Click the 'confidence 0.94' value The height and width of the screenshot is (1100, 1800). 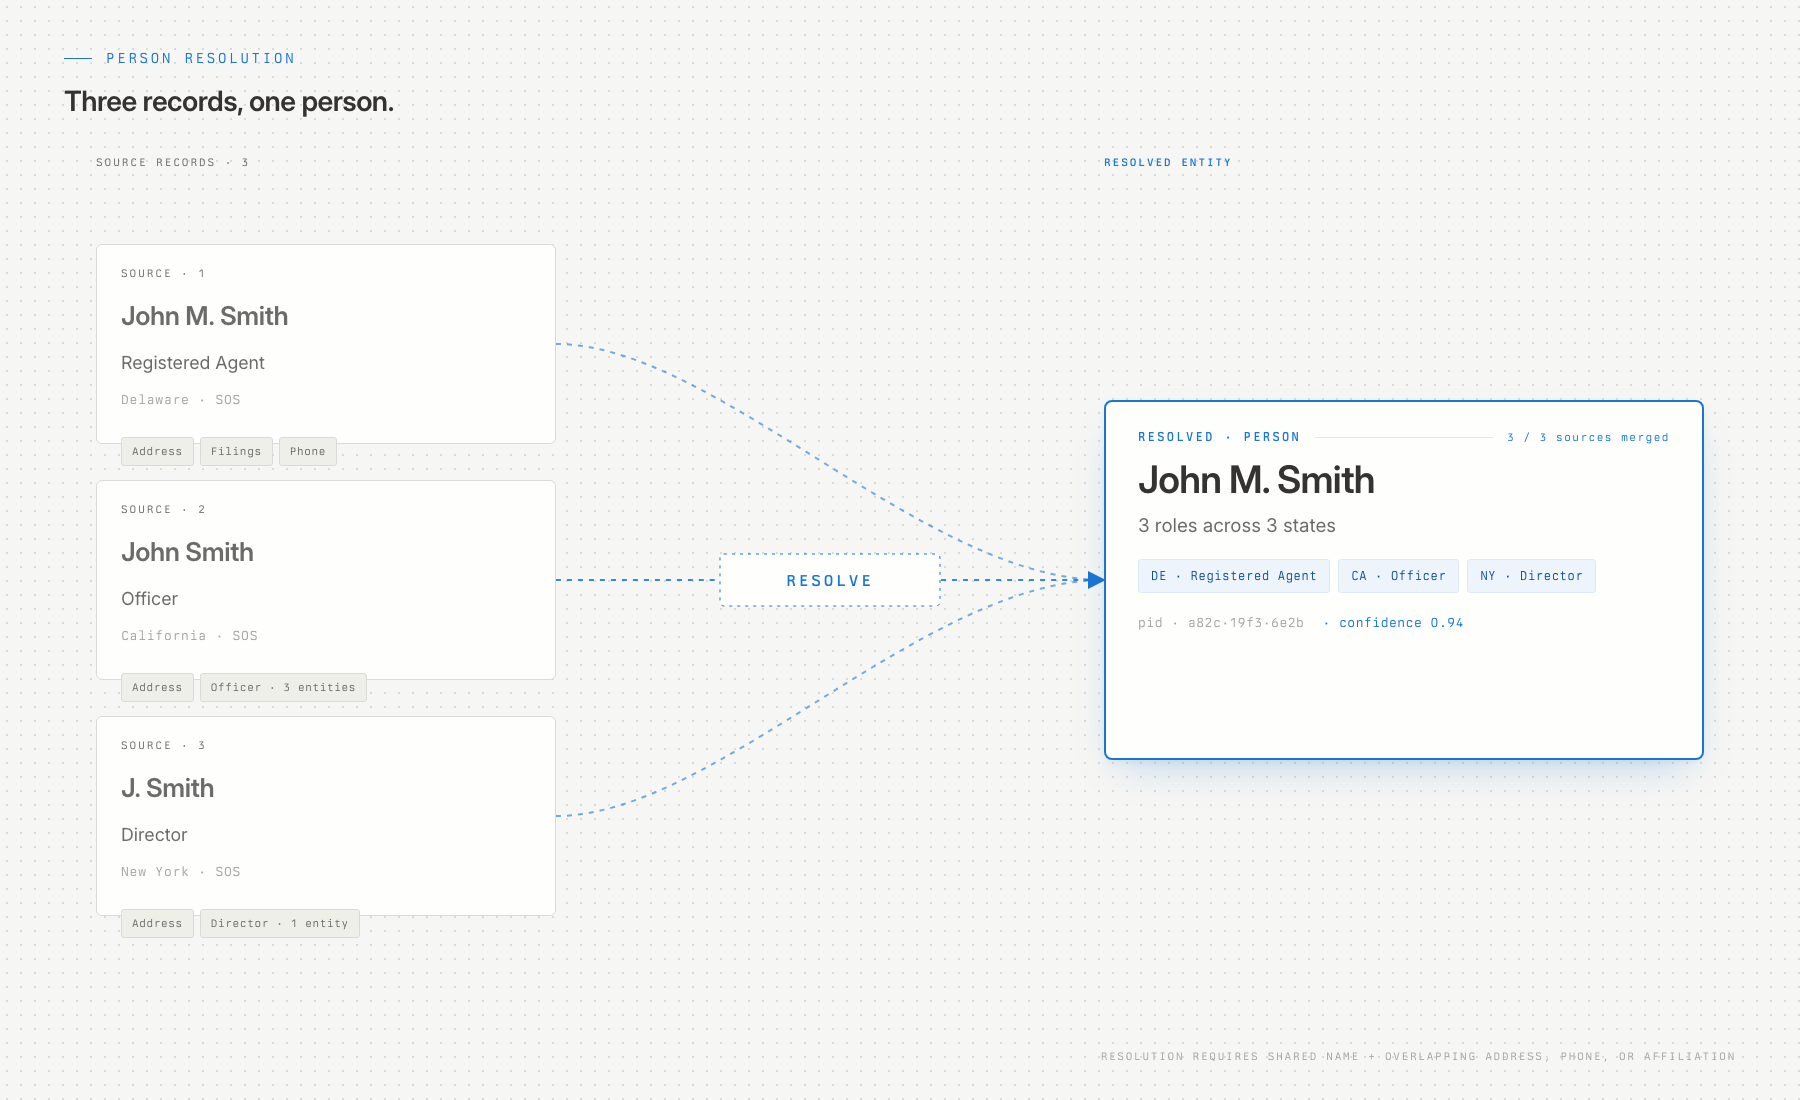(1401, 623)
